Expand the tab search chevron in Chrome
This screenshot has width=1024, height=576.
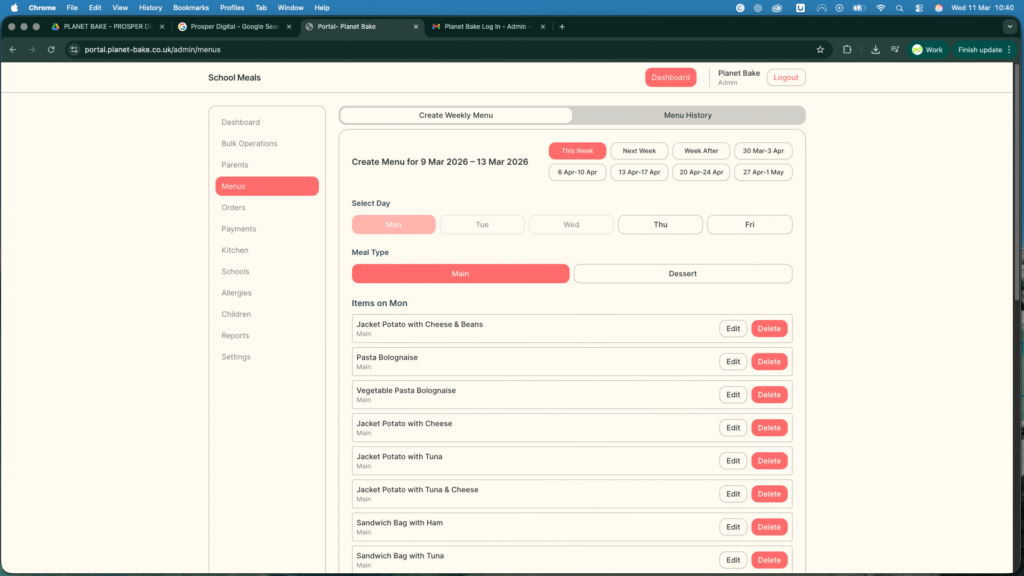pyautogui.click(x=1009, y=27)
